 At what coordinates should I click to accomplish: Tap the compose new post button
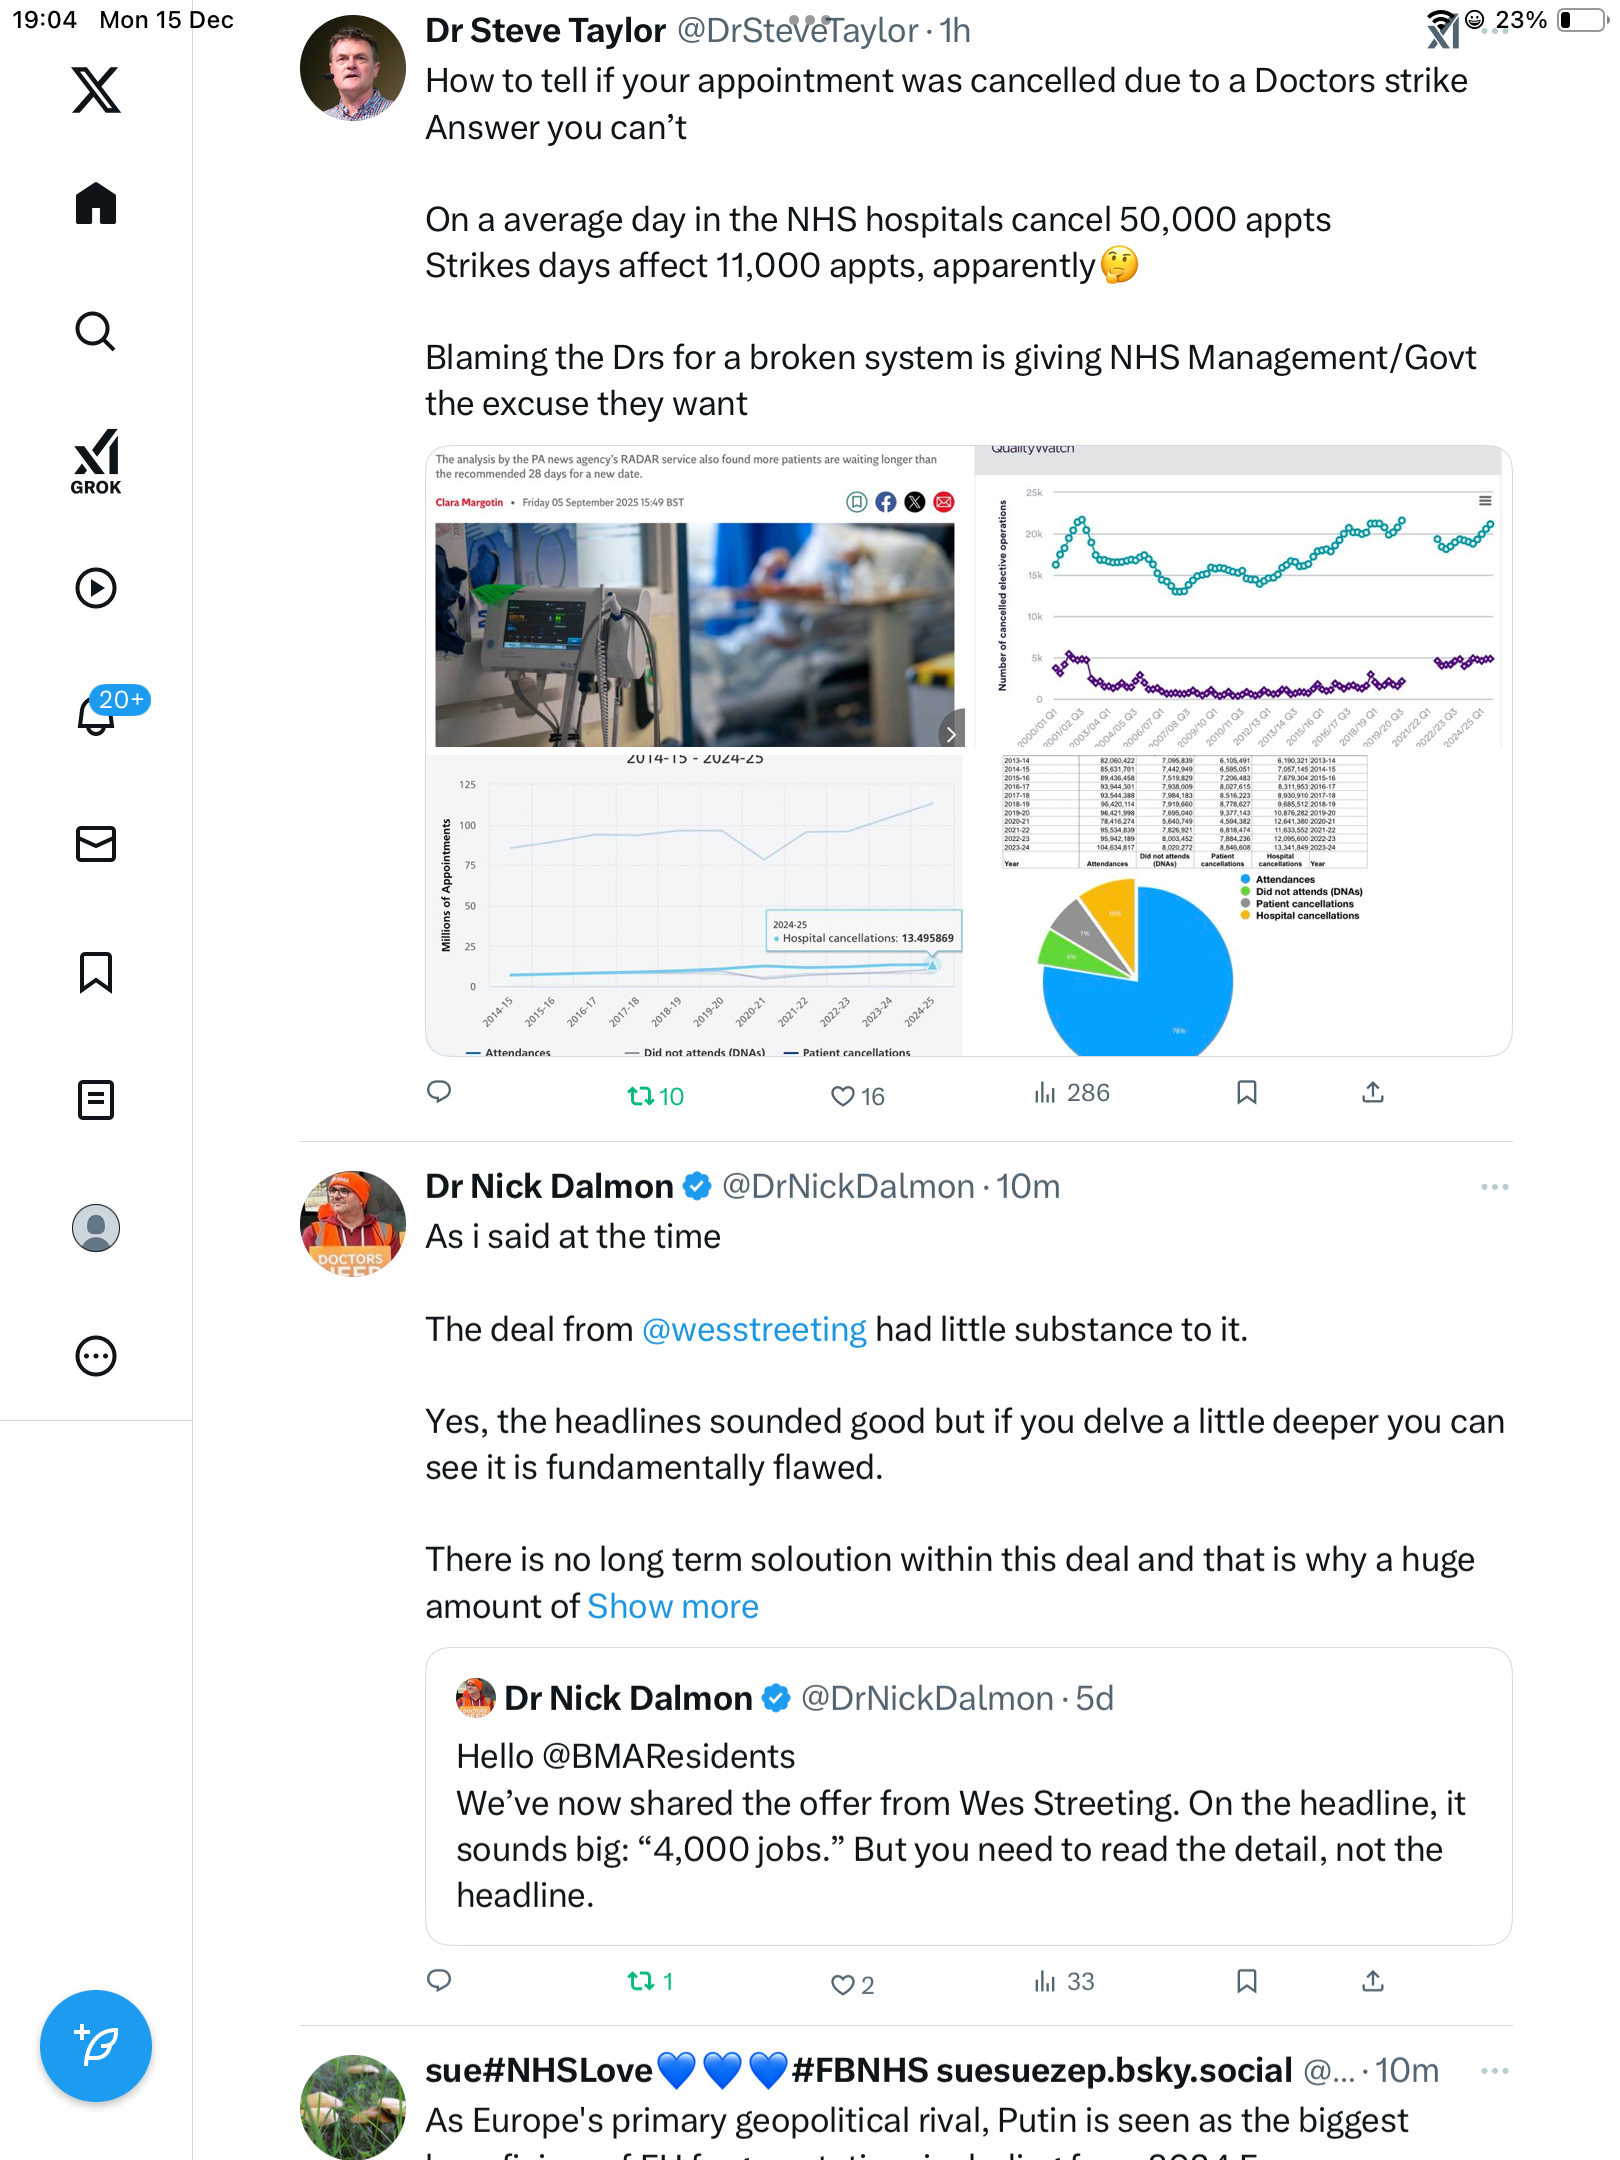click(96, 2046)
